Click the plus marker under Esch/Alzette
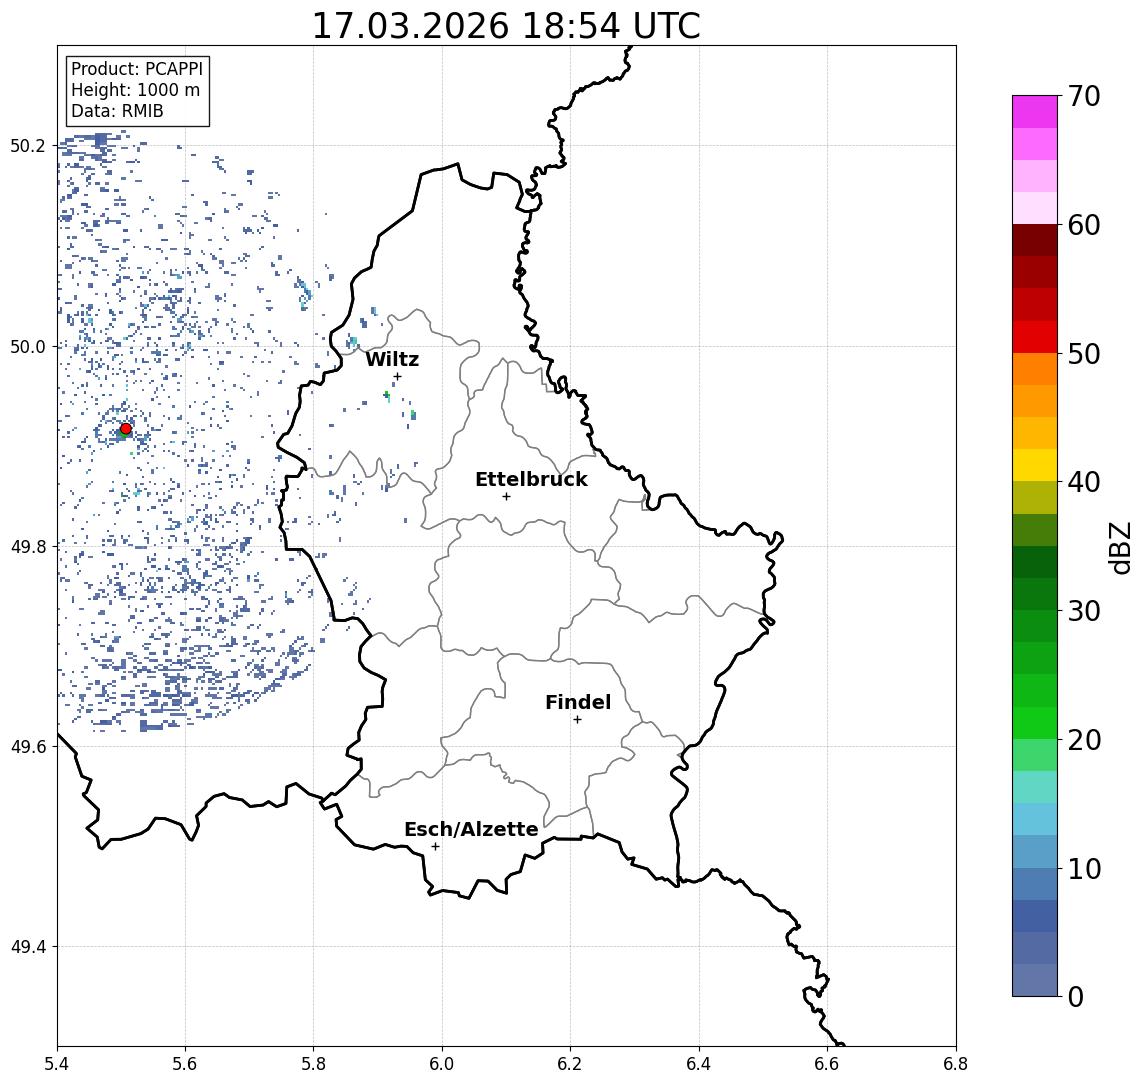This screenshot has width=1145, height=1084. click(435, 847)
